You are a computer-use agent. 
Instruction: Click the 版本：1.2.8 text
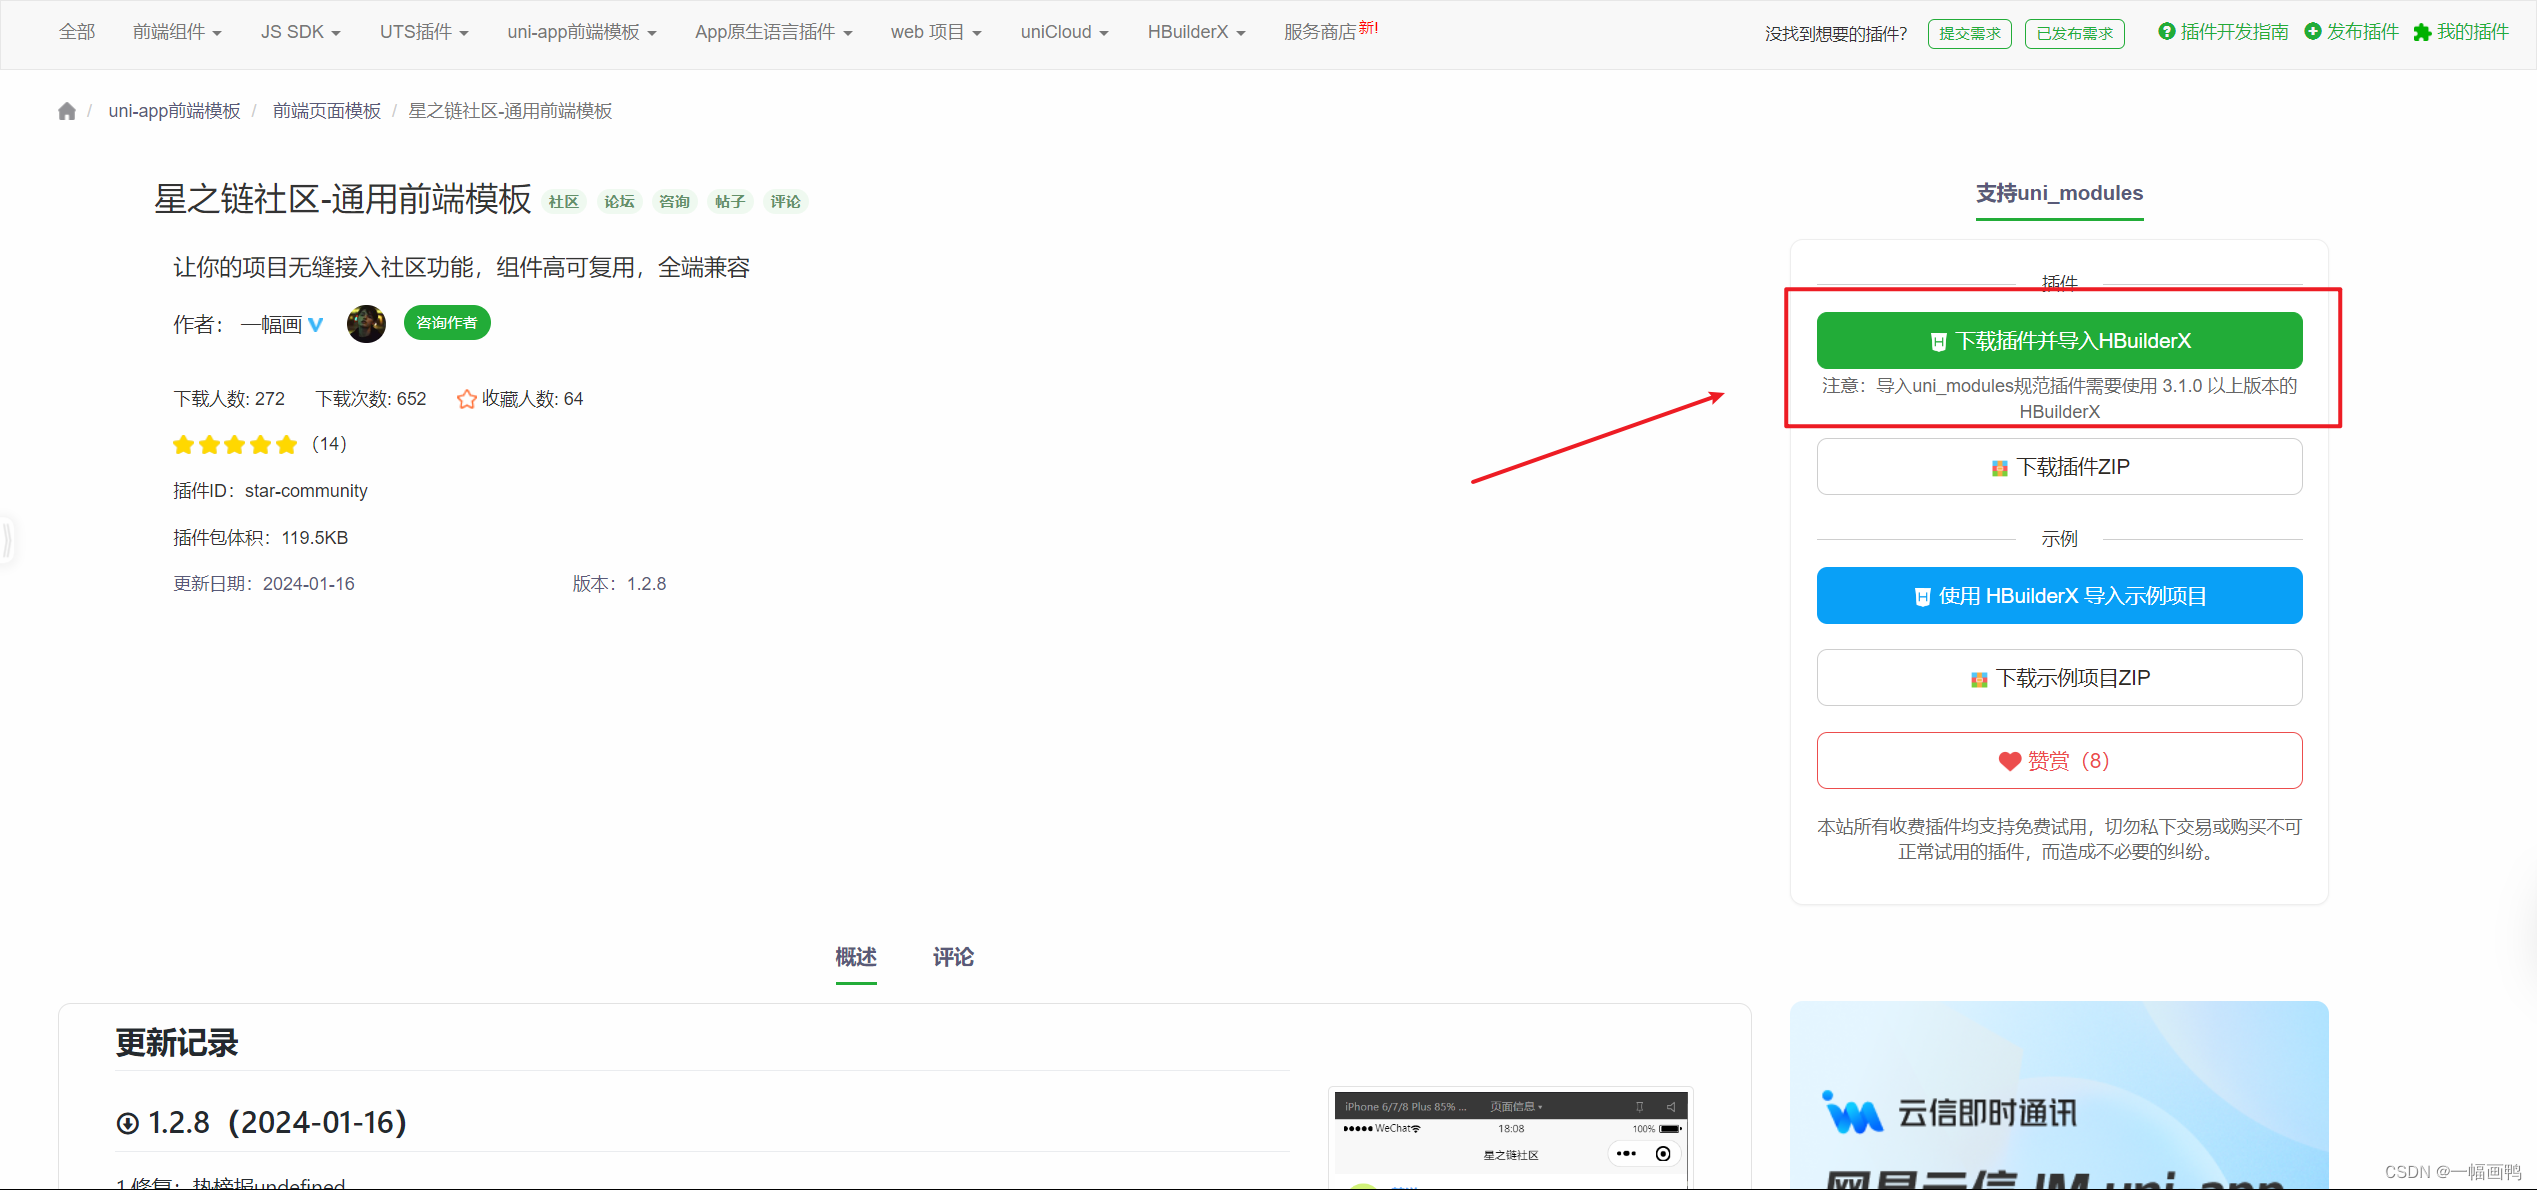[619, 584]
